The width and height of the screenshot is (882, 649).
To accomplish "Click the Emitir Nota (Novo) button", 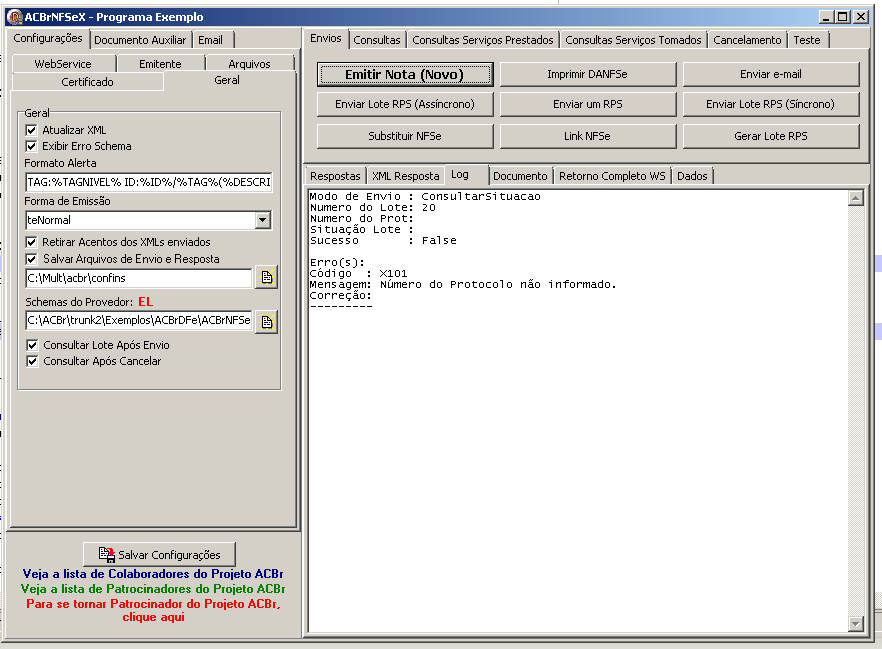I will click(404, 74).
